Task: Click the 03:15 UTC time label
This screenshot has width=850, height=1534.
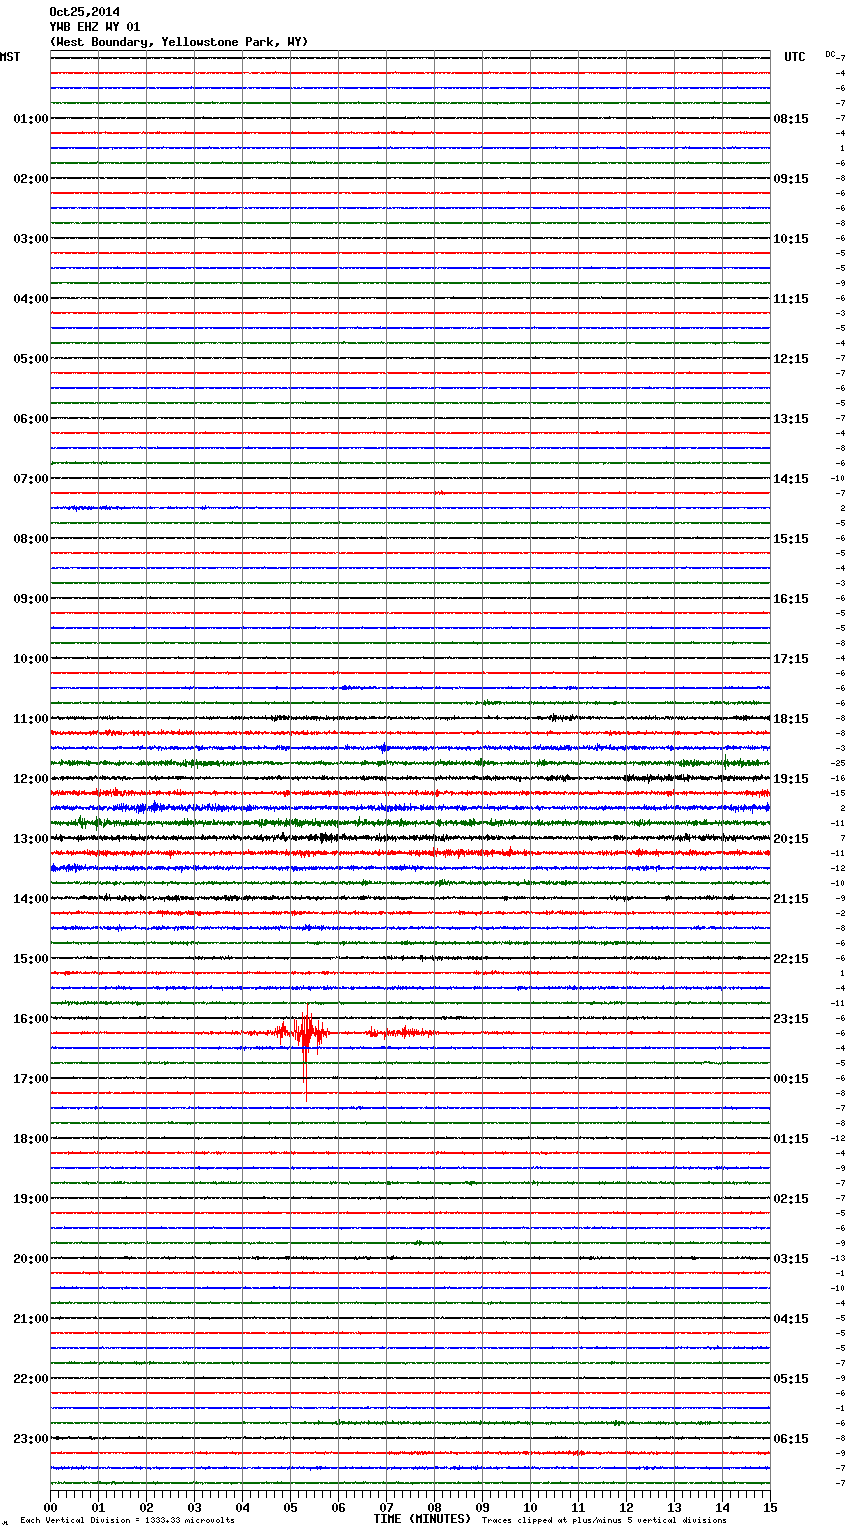Action: pos(791,1259)
